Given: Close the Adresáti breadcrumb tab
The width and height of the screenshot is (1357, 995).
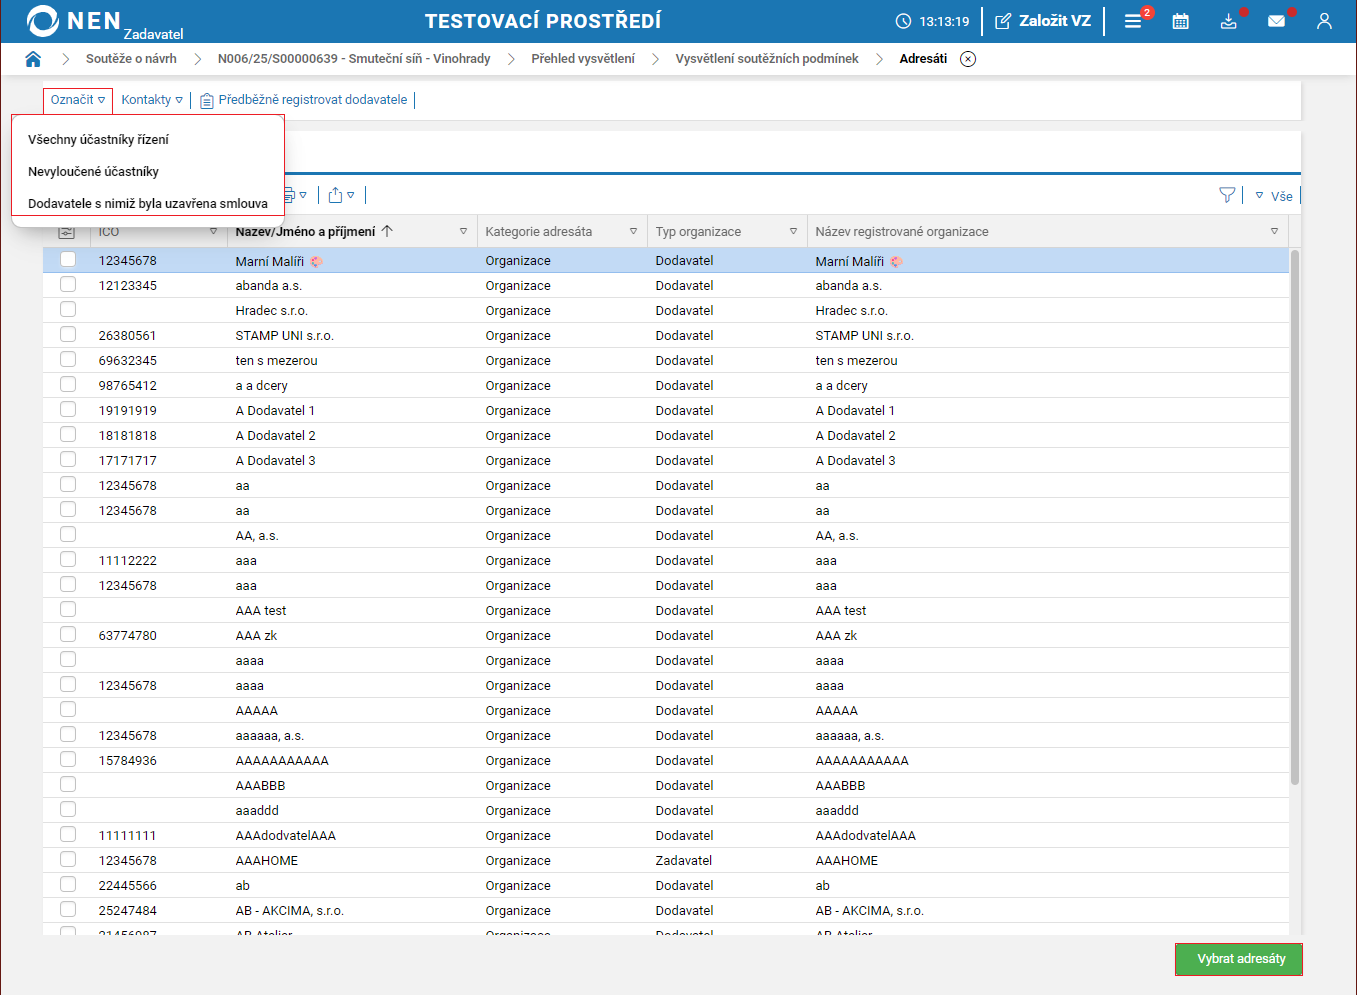Looking at the screenshot, I should [968, 59].
